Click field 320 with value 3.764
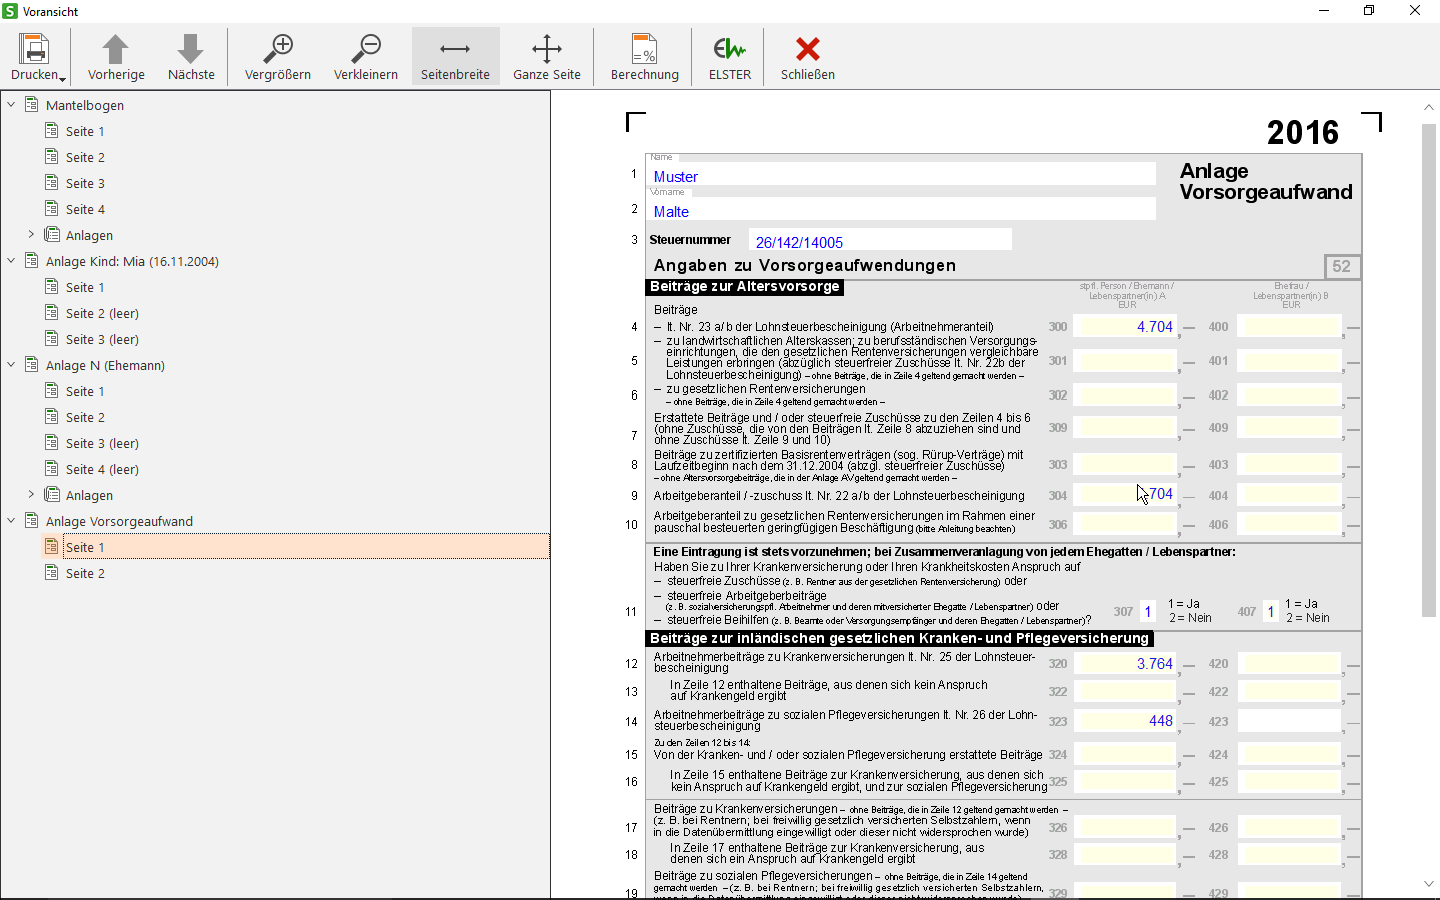Image resolution: width=1440 pixels, height=900 pixels. [x=1127, y=664]
